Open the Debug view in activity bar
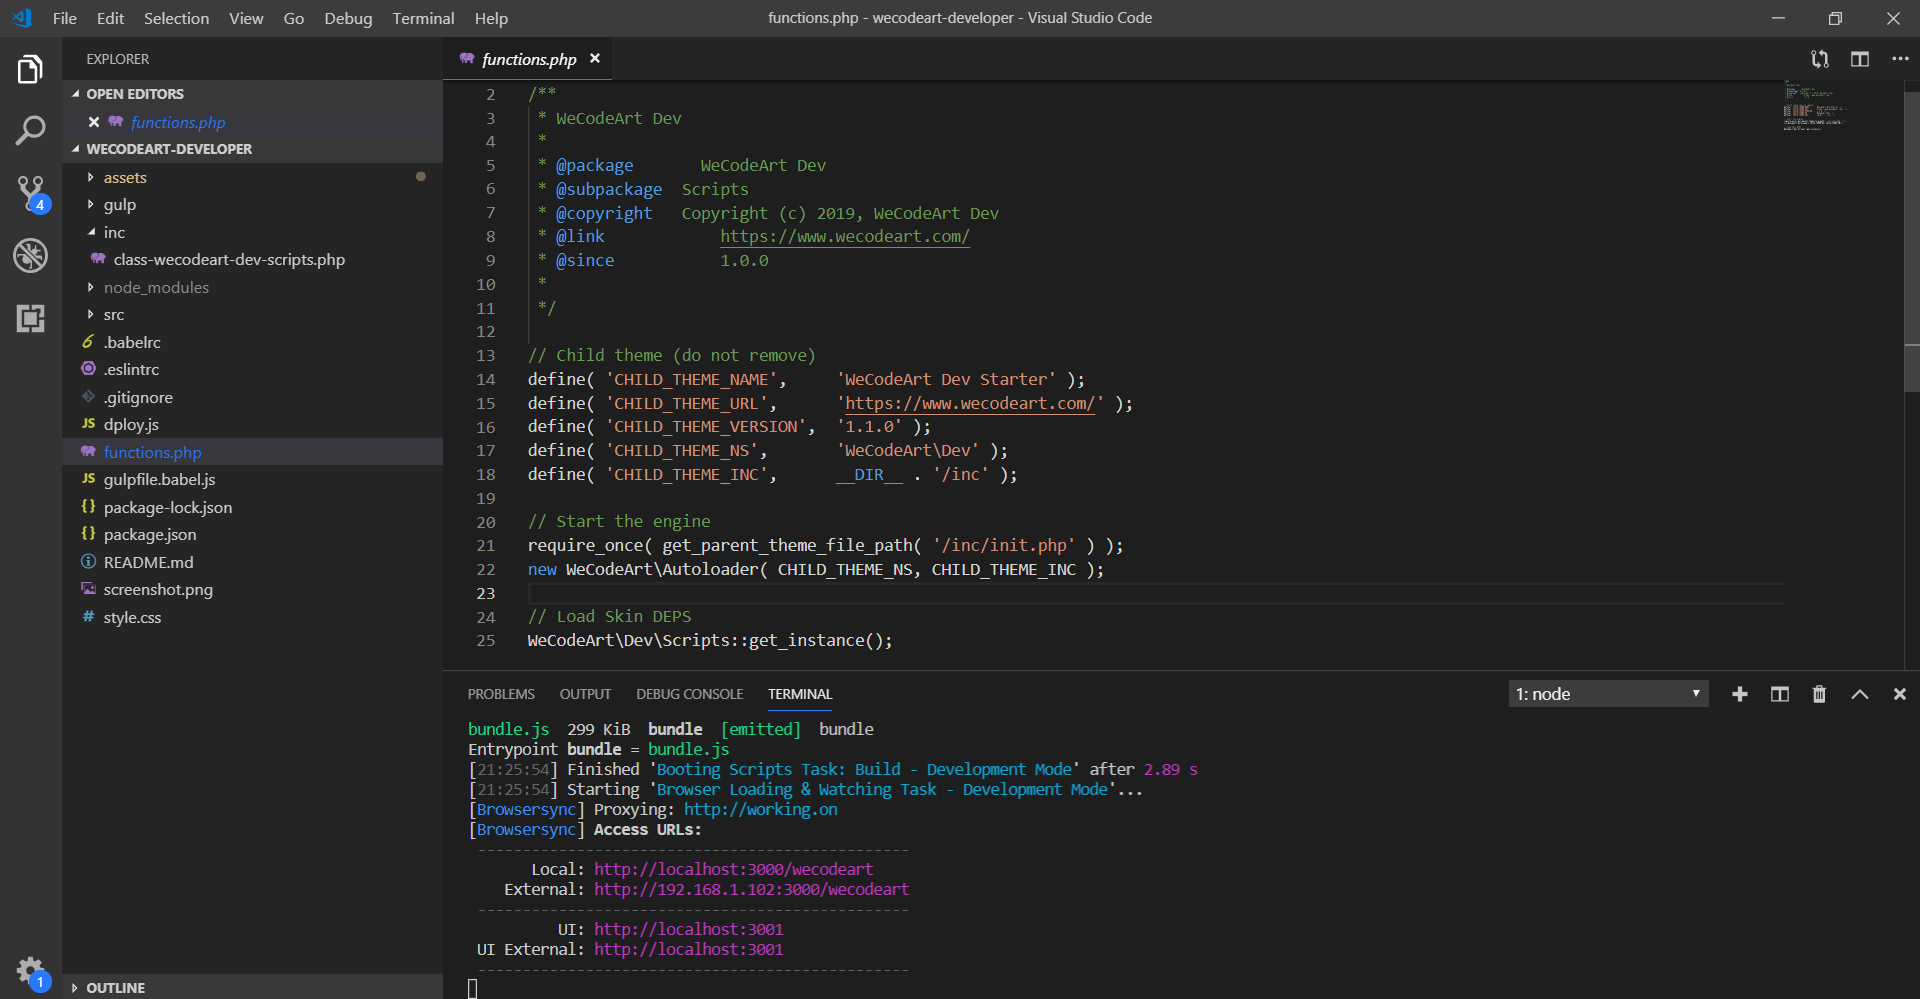The height and width of the screenshot is (999, 1920). 30,256
